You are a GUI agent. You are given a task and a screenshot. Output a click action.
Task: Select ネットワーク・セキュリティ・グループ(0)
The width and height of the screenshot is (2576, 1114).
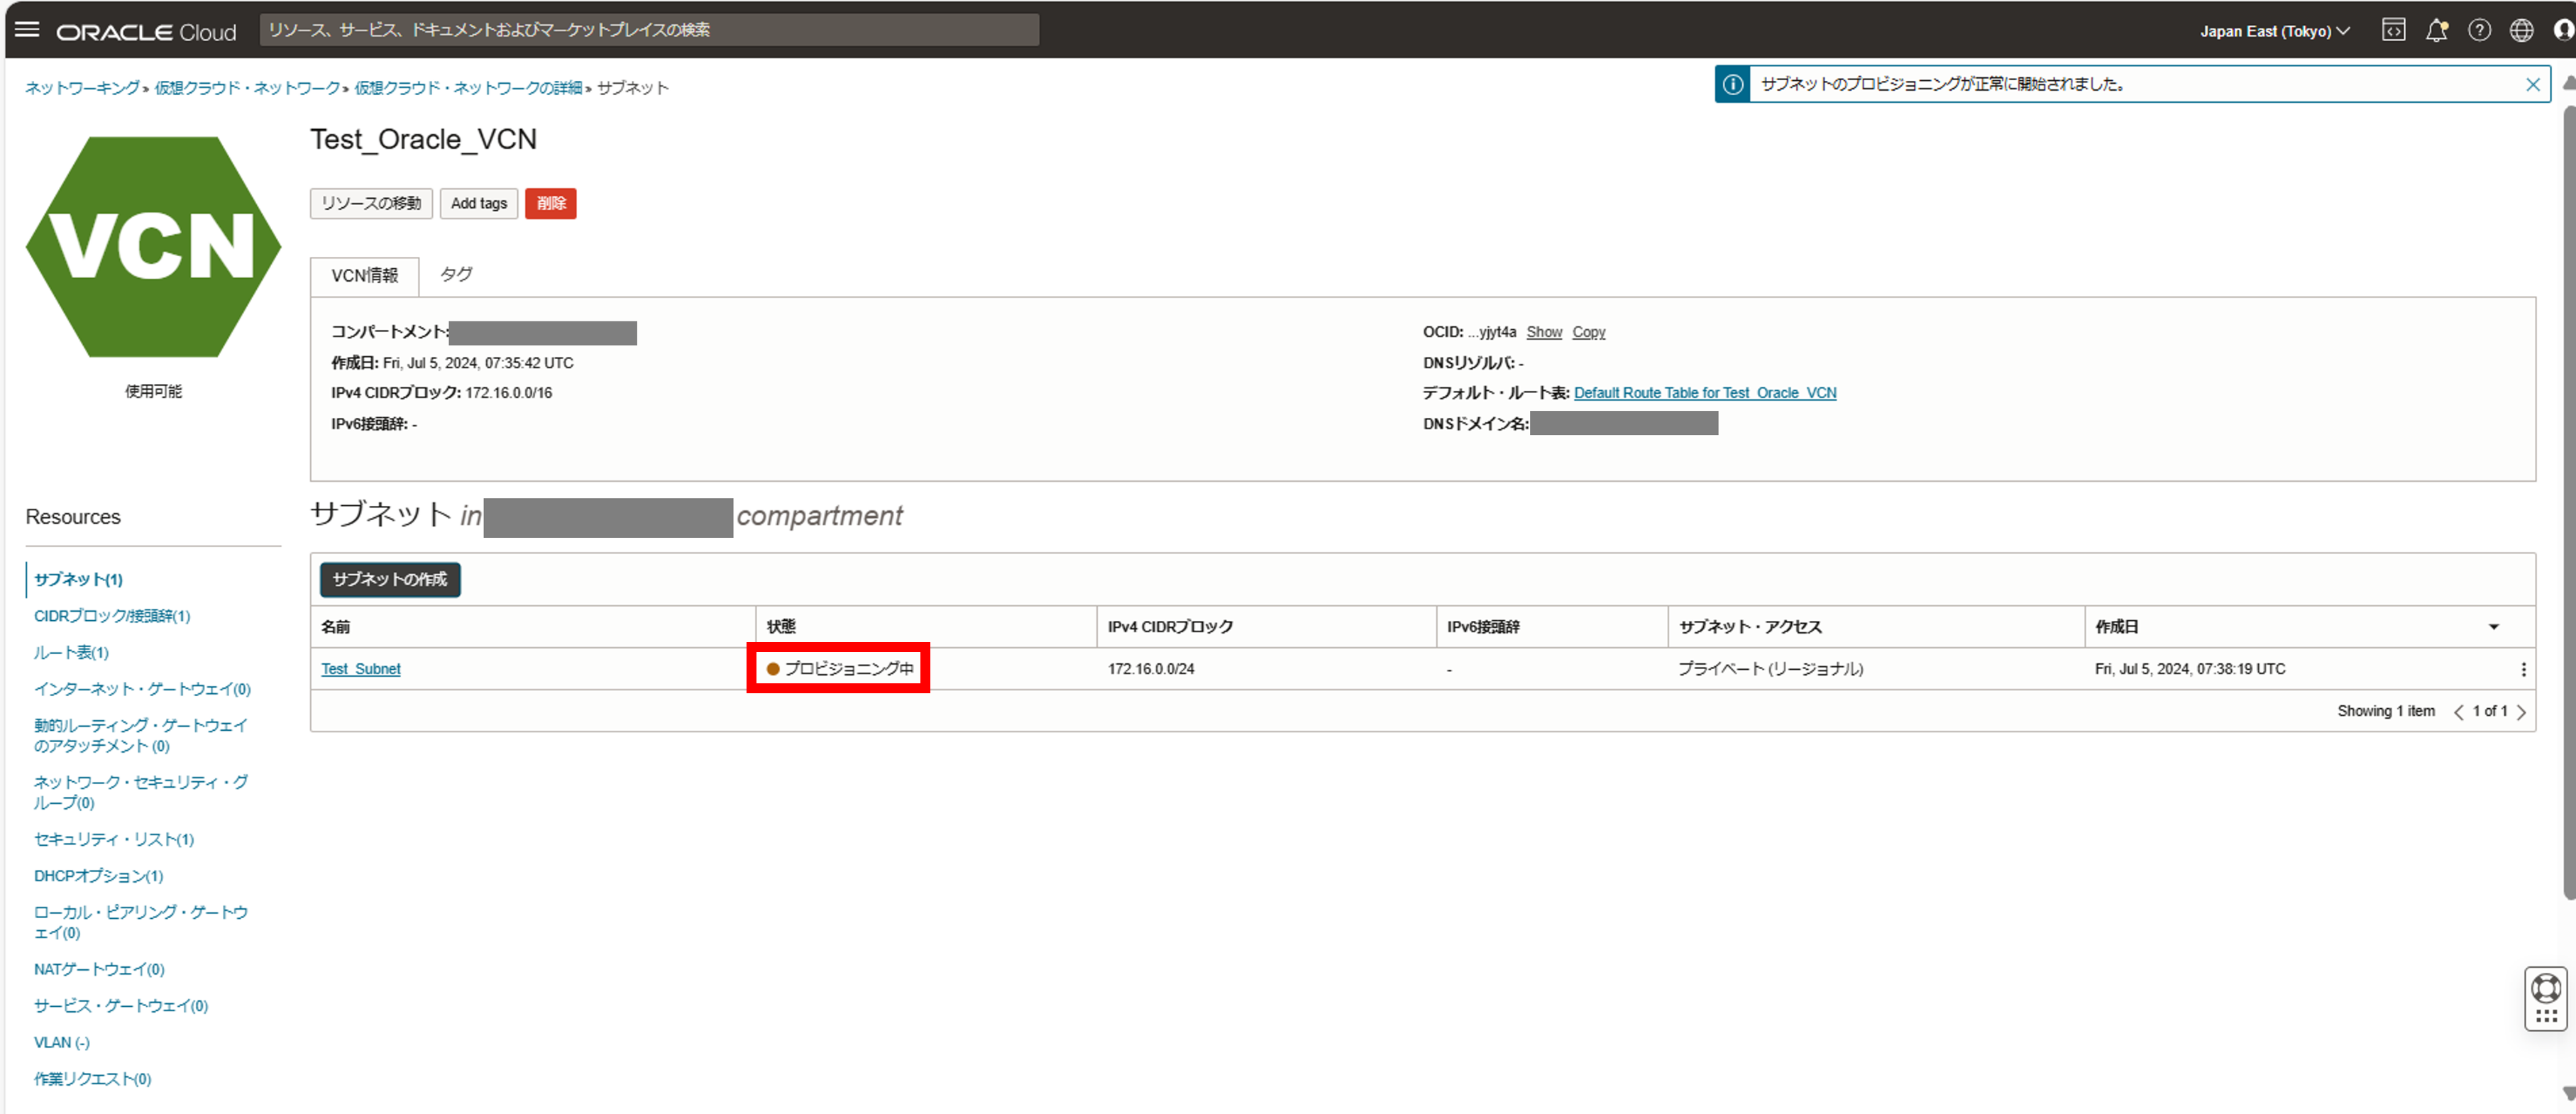141,793
